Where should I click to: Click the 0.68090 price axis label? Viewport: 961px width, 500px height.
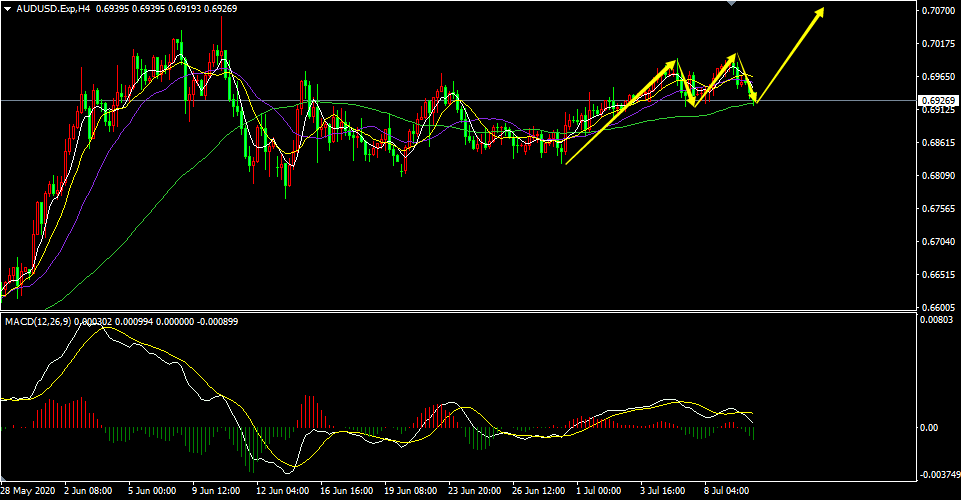938,176
